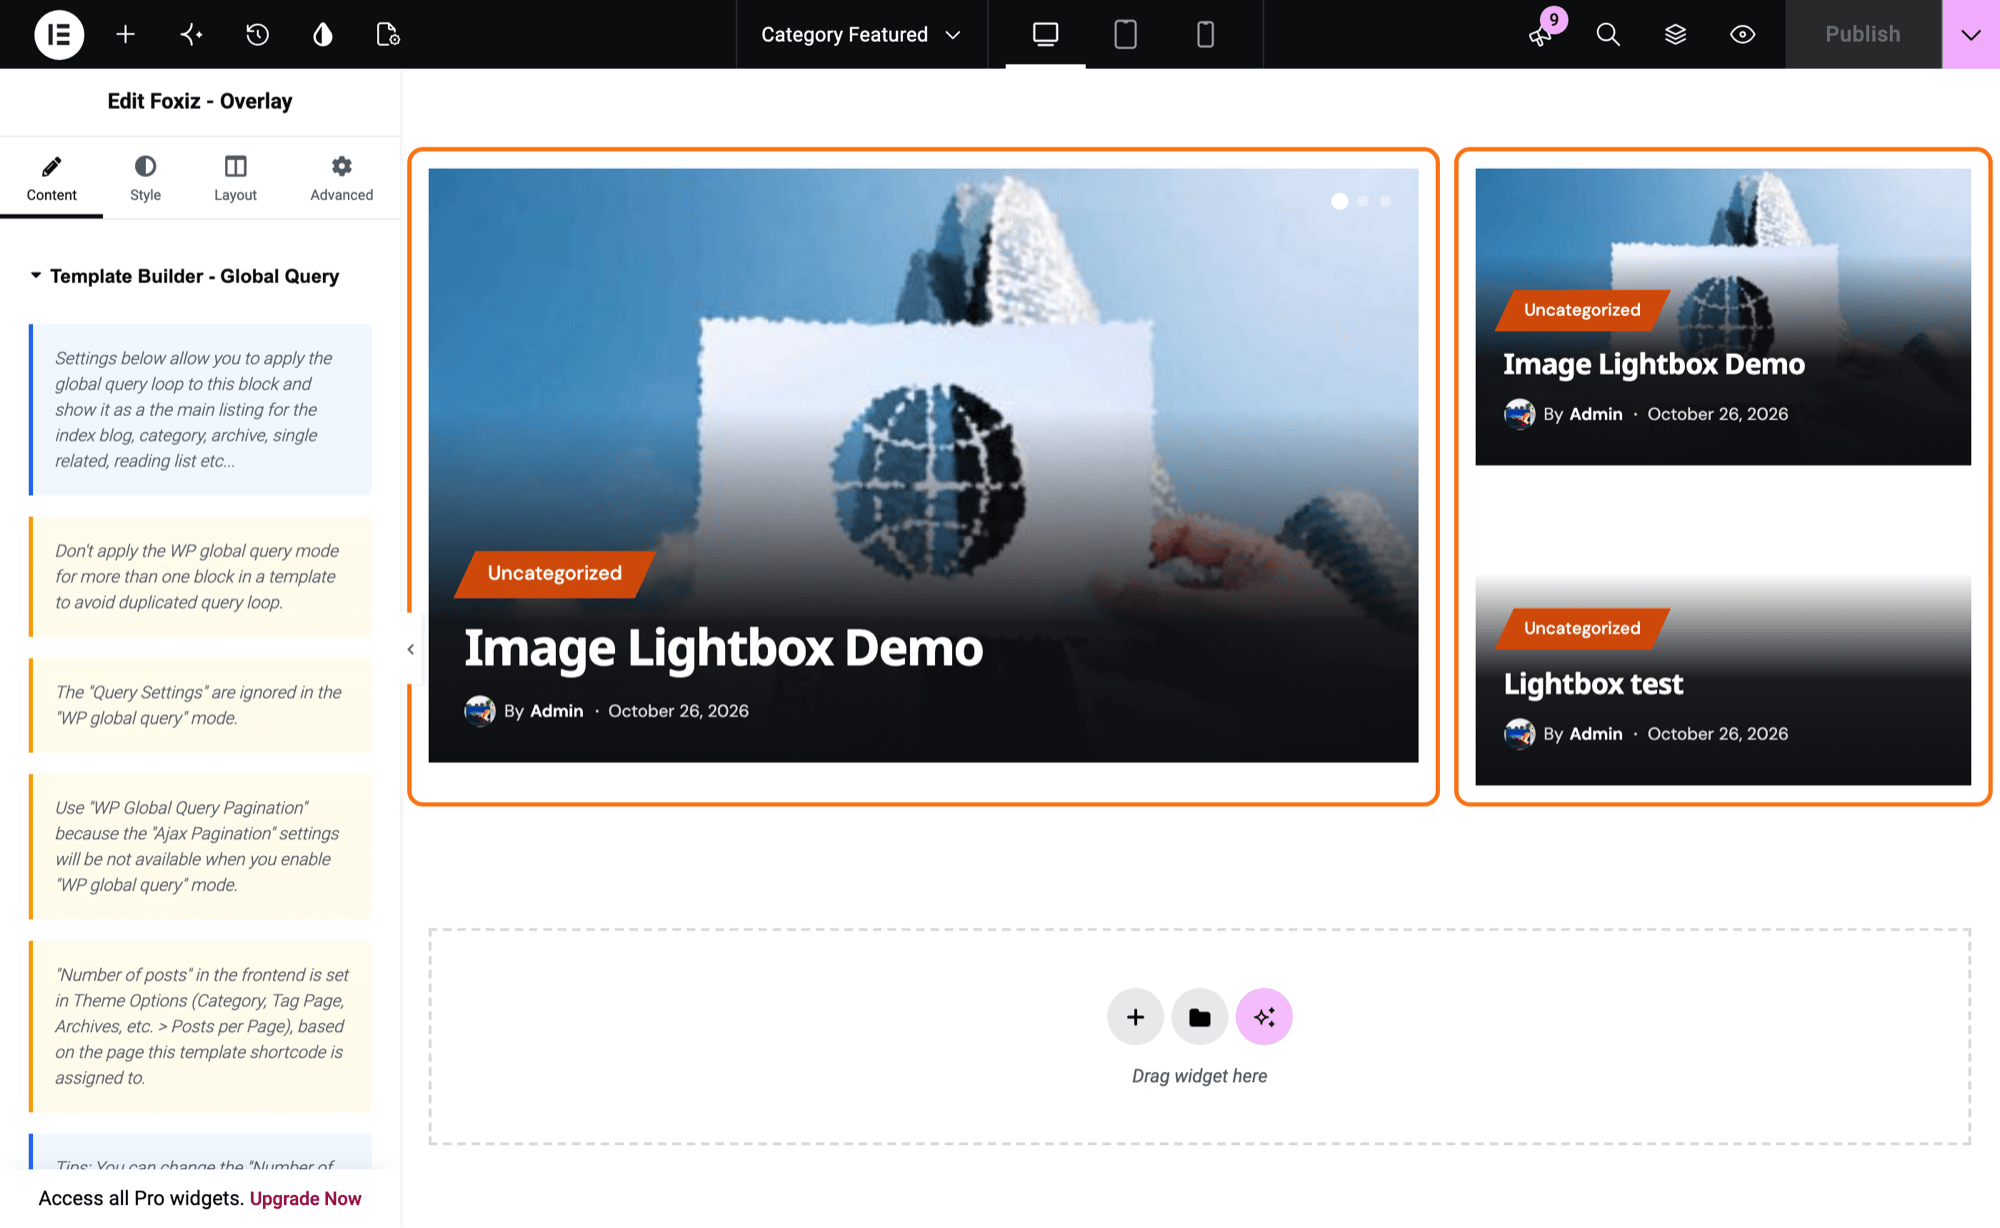Open the Elementor logo menu
The image size is (2000, 1228).
[59, 34]
